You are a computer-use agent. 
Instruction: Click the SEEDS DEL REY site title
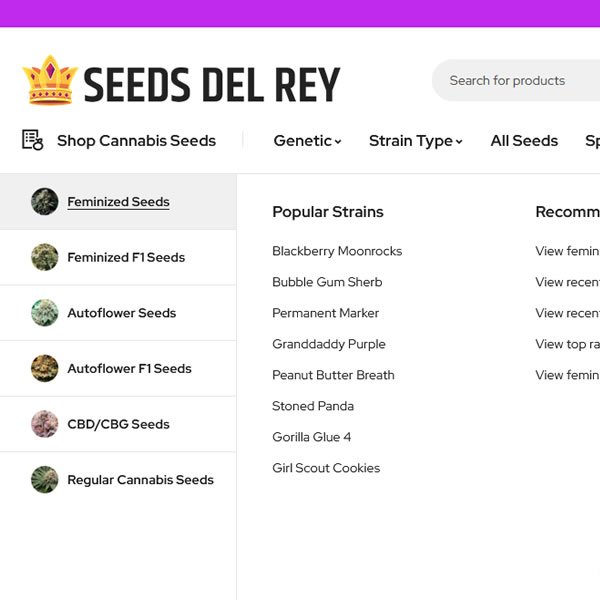pos(212,85)
